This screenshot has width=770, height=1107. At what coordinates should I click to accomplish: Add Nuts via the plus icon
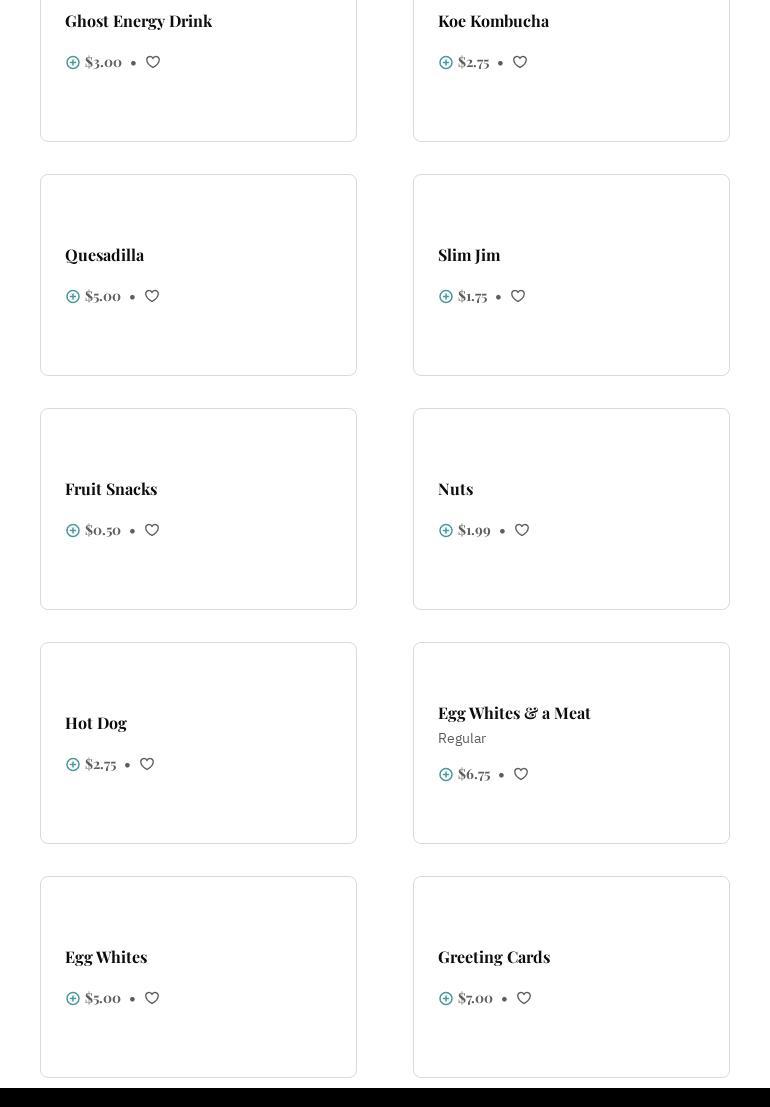(446, 530)
